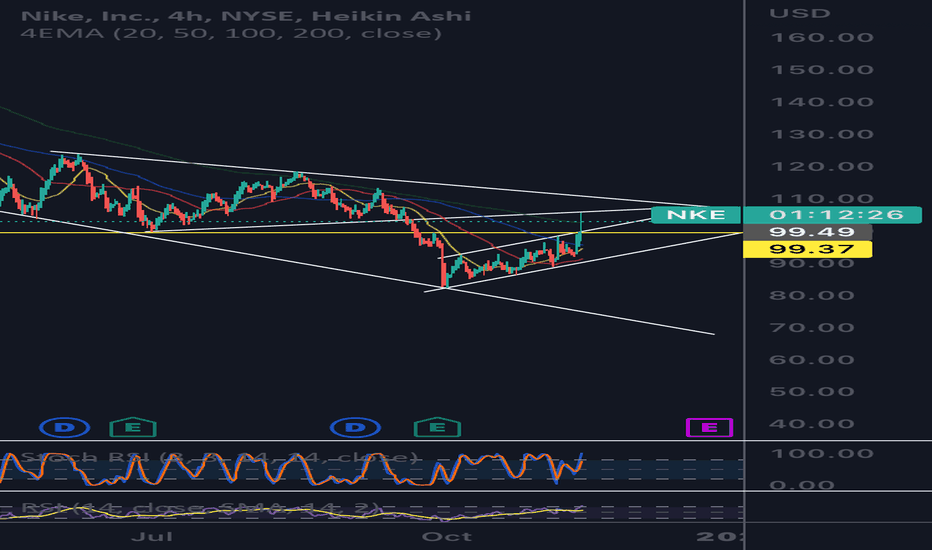Viewport: 932px width, 550px height.
Task: Click the first green earnings E marker near Jul
Action: point(133,427)
